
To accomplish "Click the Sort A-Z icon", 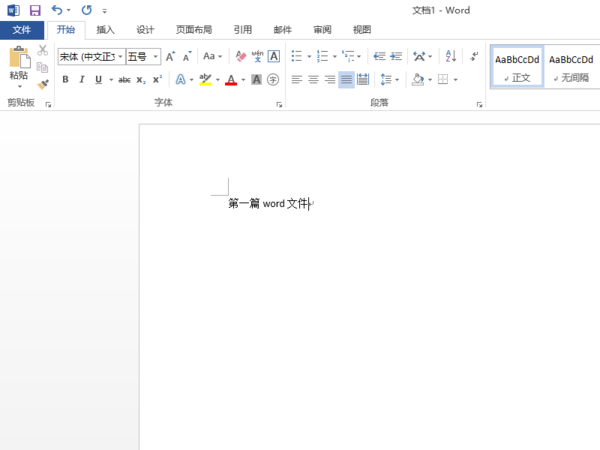I will (450, 57).
